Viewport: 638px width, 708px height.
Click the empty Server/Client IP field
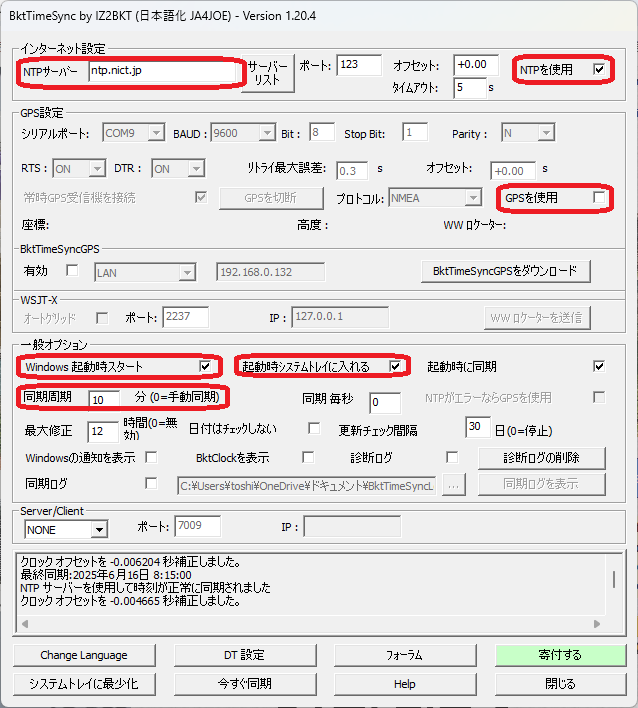coord(352,526)
